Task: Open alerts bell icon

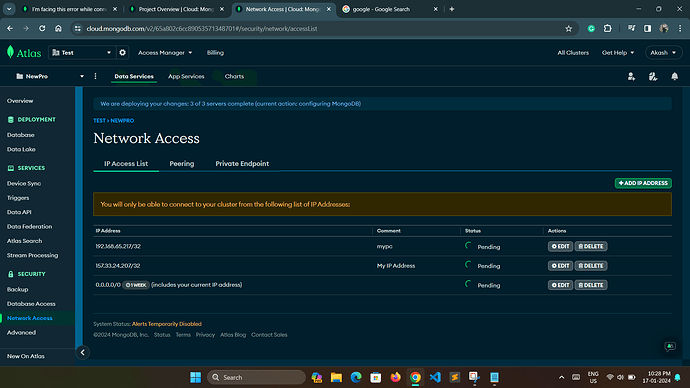Action: pos(674,77)
